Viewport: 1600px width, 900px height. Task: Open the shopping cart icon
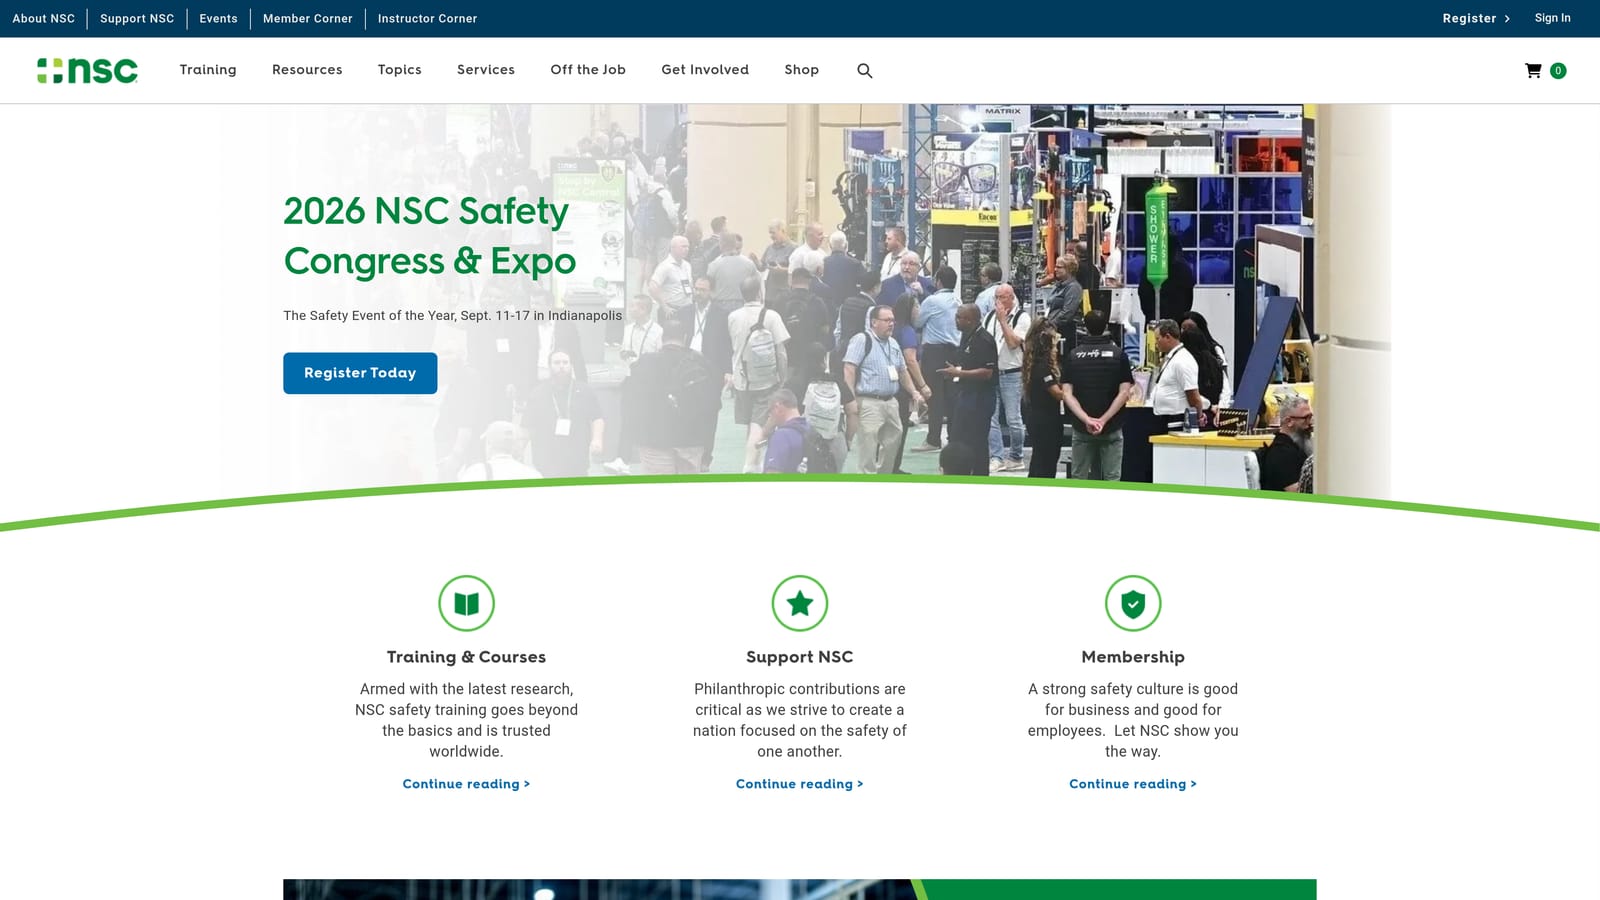(1533, 70)
